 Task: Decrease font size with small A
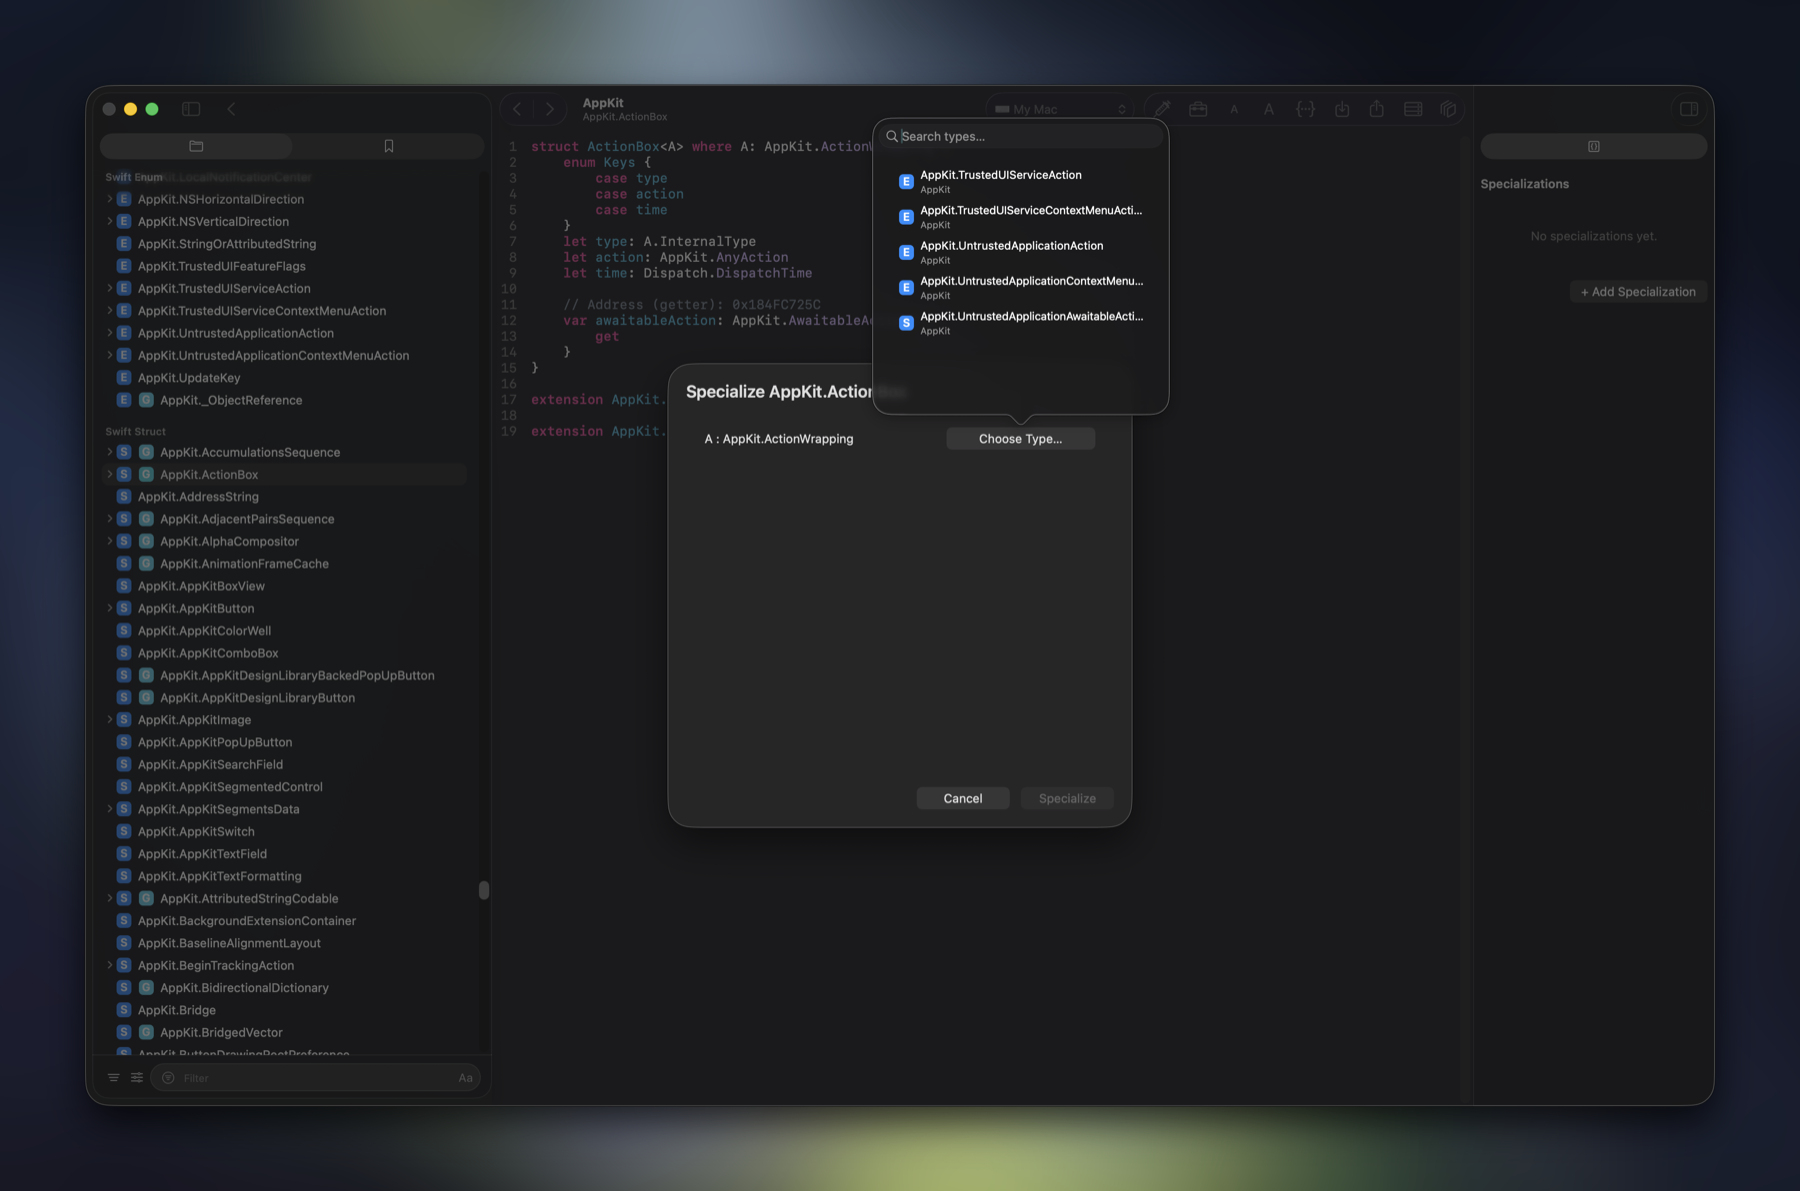1234,110
